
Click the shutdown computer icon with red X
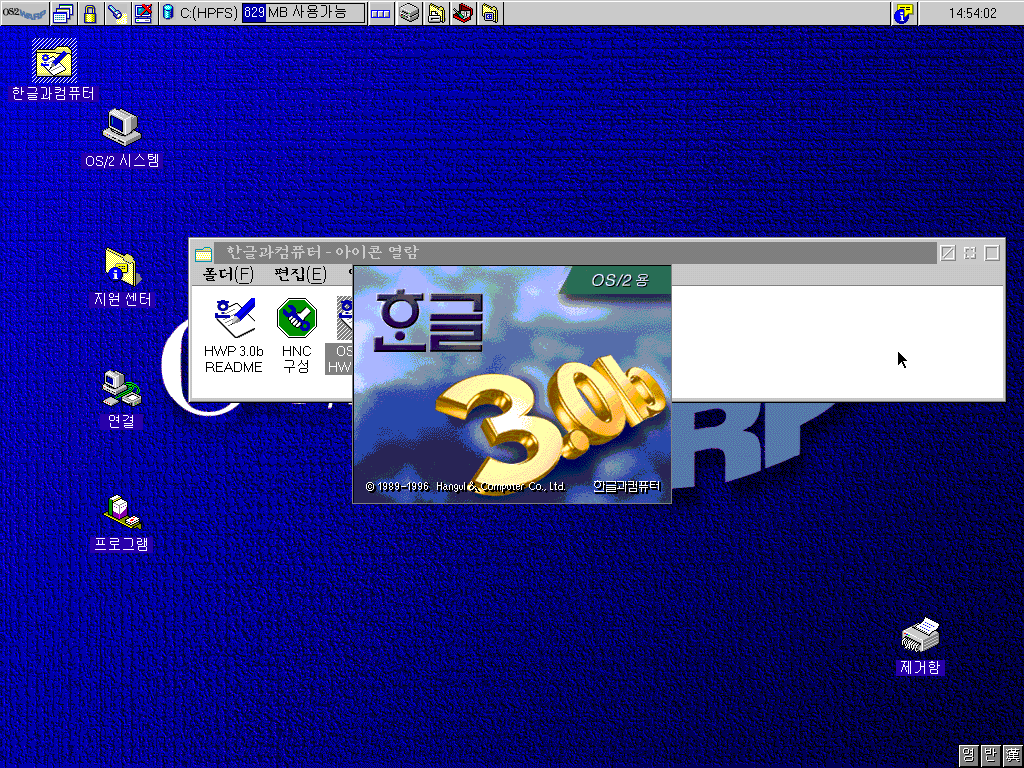click(144, 13)
